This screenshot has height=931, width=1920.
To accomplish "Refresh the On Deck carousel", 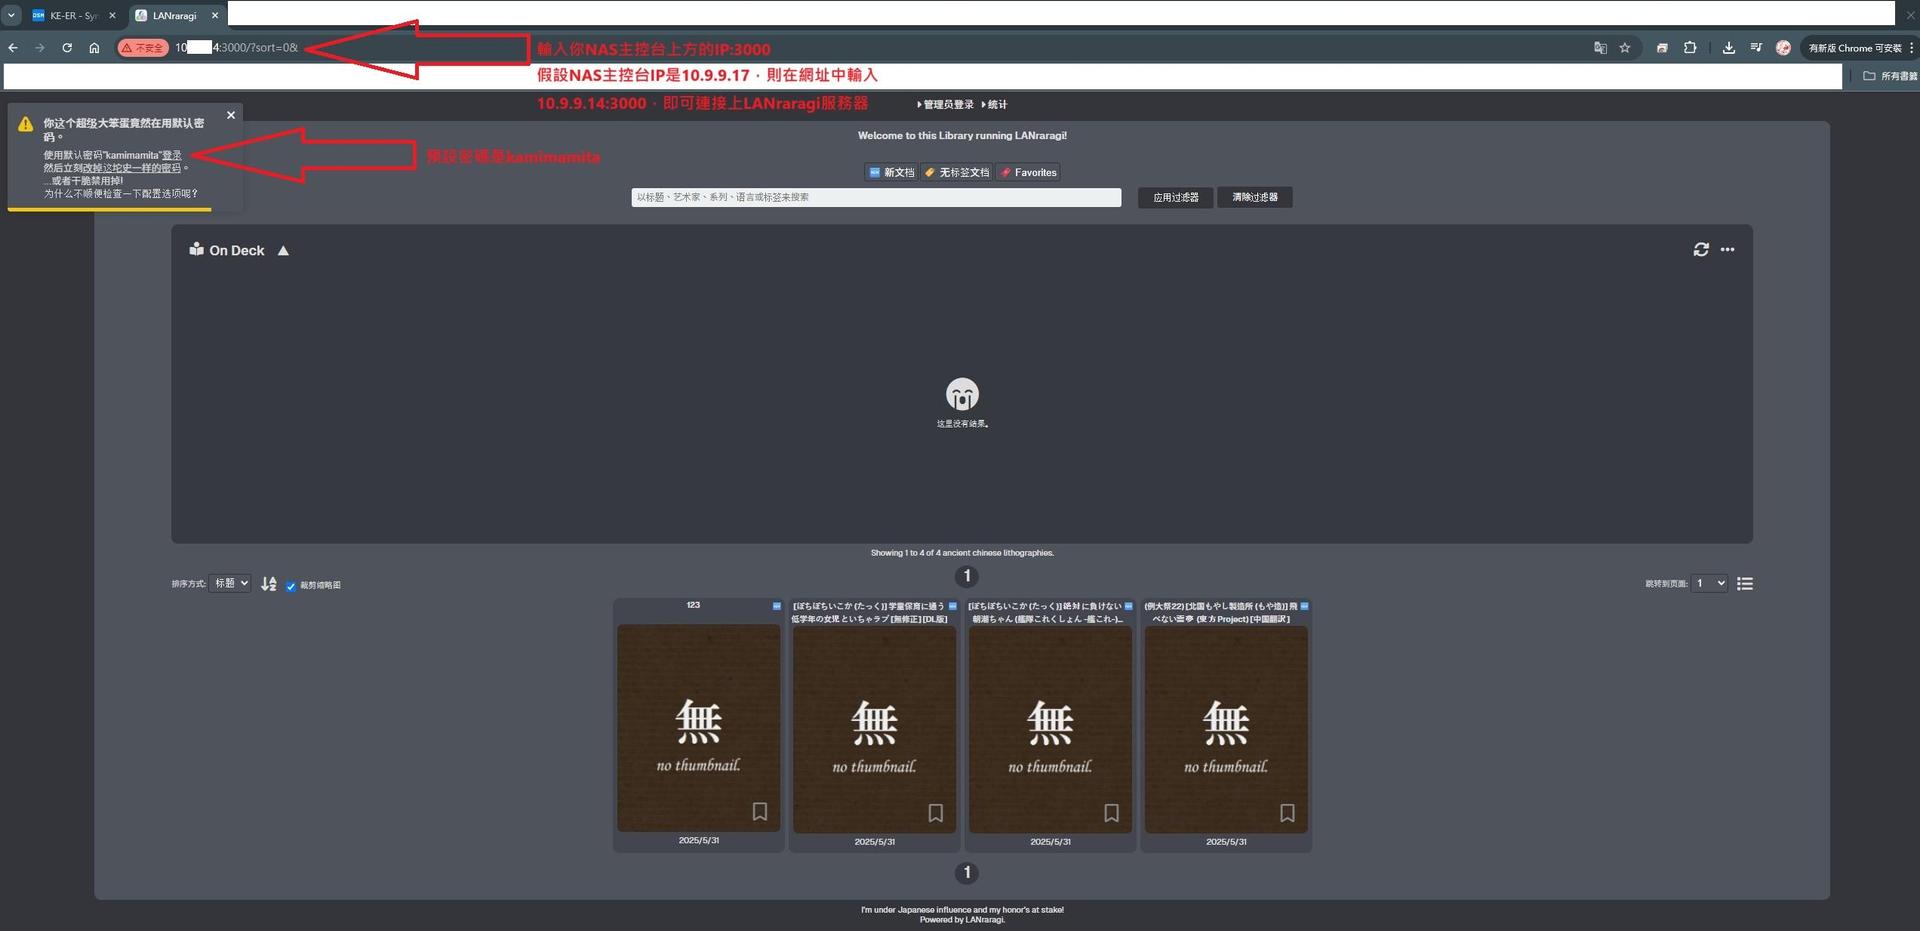I will tap(1700, 250).
